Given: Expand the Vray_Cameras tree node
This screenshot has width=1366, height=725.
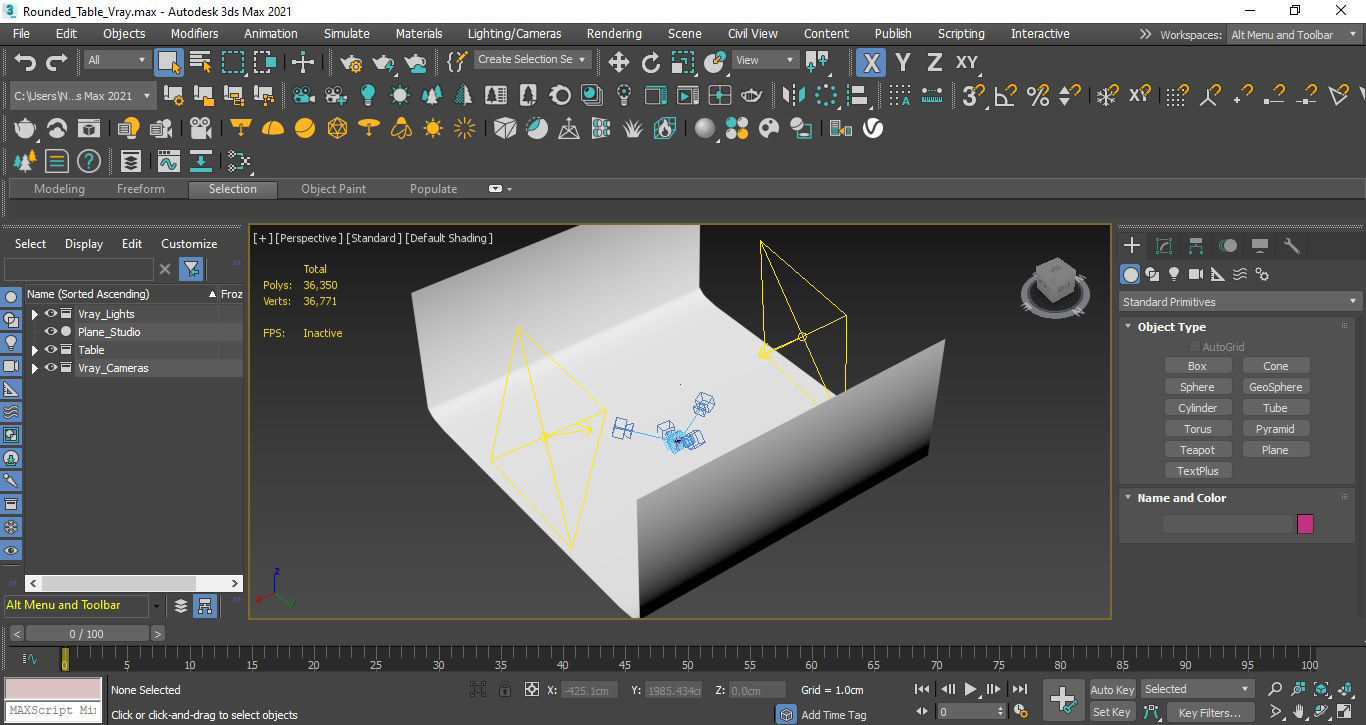Looking at the screenshot, I should coord(35,368).
